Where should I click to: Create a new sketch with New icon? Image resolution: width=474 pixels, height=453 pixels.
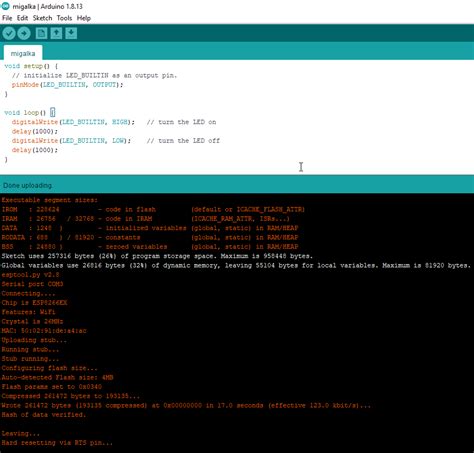[x=41, y=33]
